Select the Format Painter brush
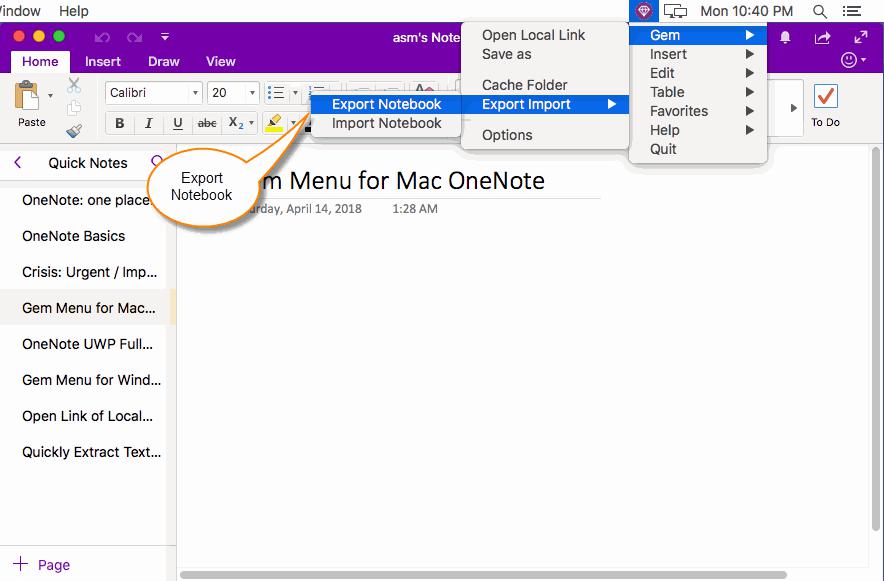Image resolution: width=884 pixels, height=581 pixels. [x=74, y=131]
